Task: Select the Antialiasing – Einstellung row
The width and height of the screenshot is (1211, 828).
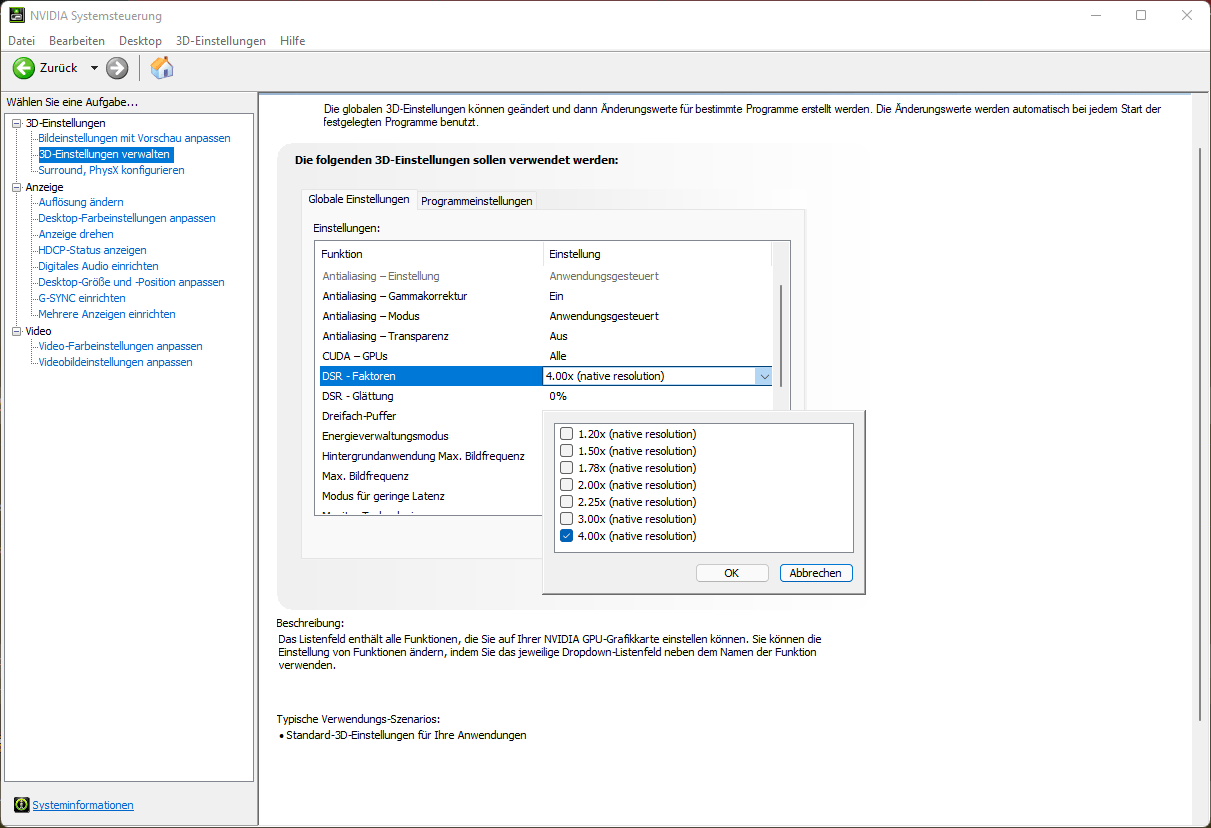Action: coord(546,276)
